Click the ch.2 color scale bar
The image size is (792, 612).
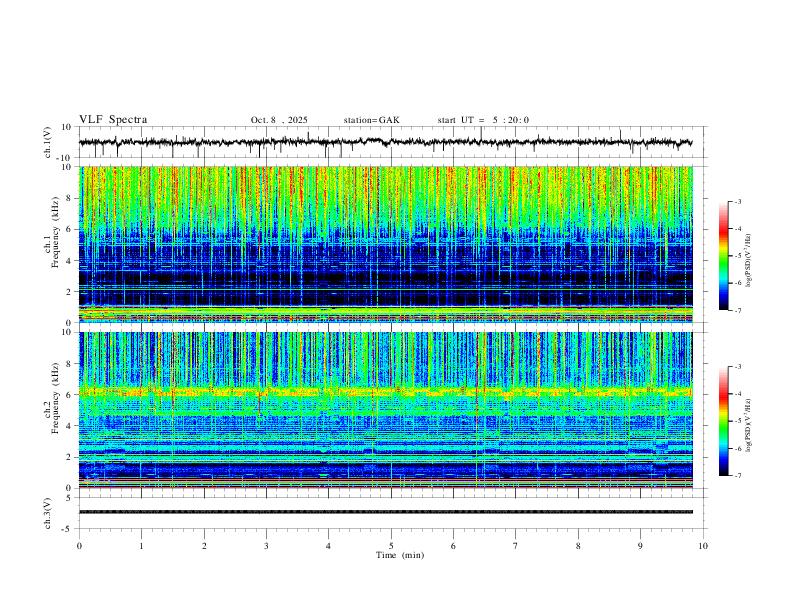(x=724, y=421)
